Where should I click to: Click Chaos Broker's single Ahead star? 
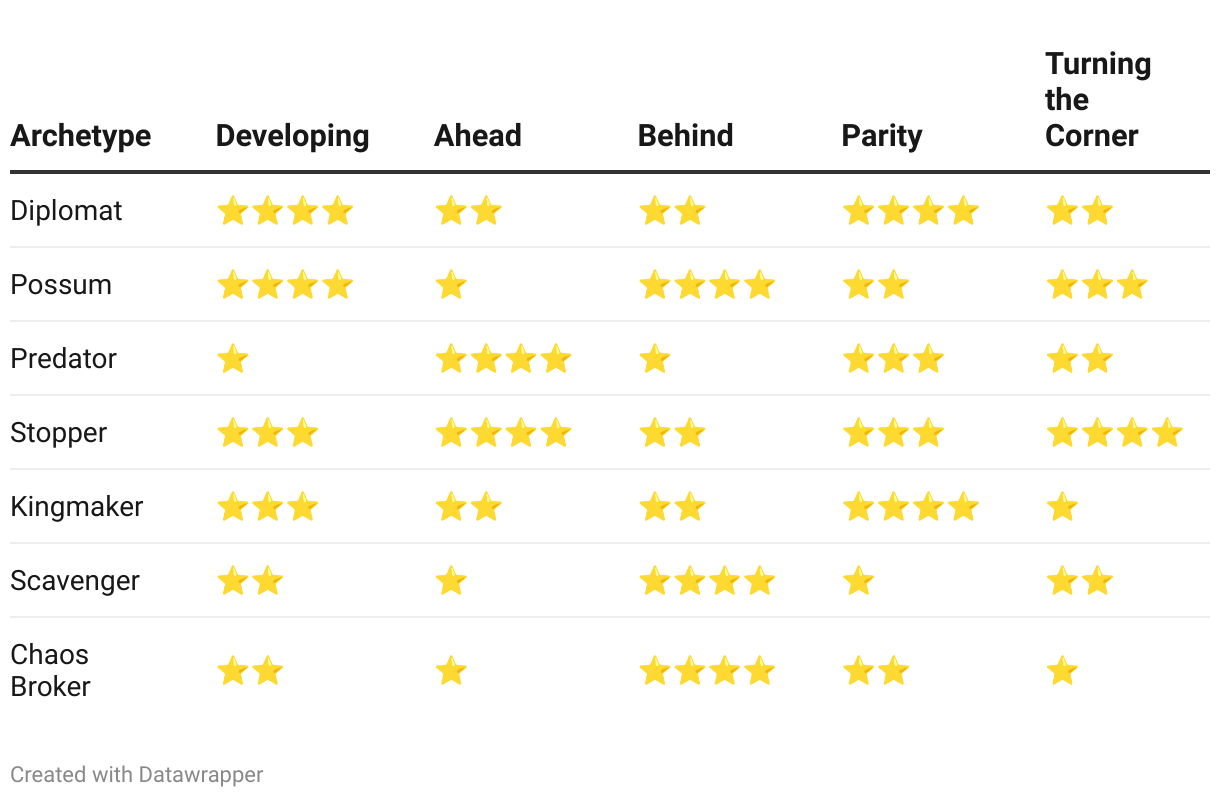451,671
